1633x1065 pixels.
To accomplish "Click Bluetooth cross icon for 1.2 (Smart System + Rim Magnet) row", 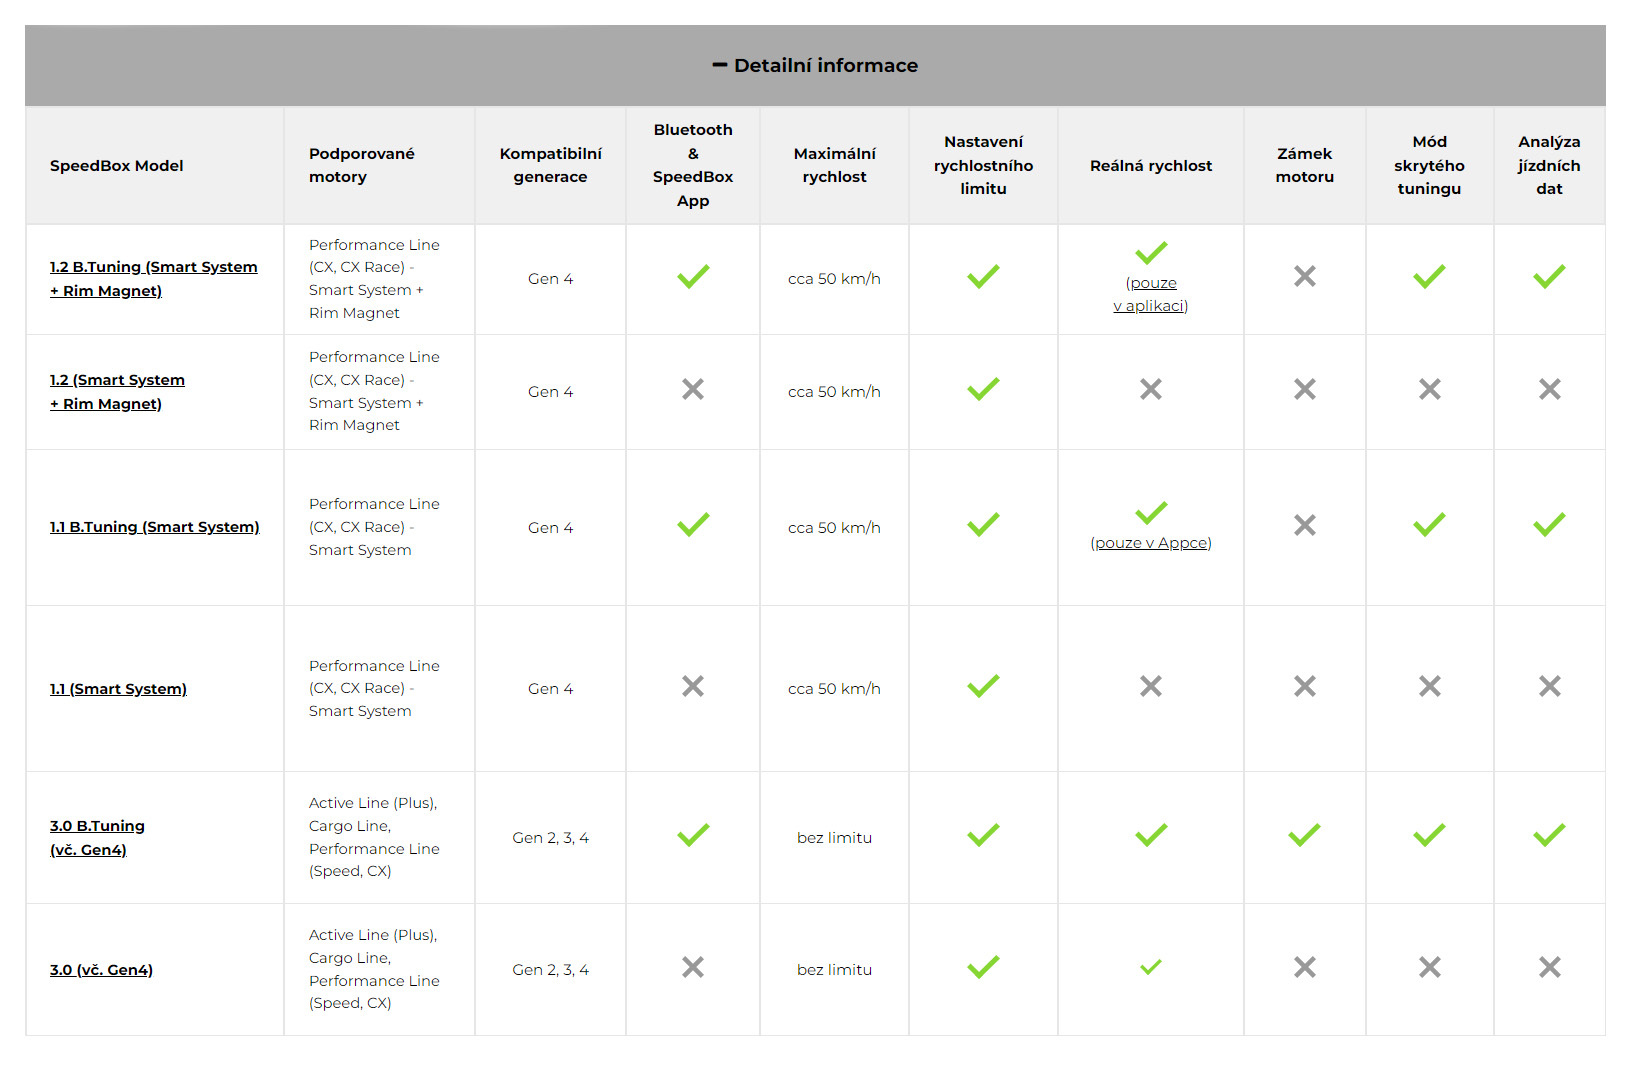I will coord(693,389).
